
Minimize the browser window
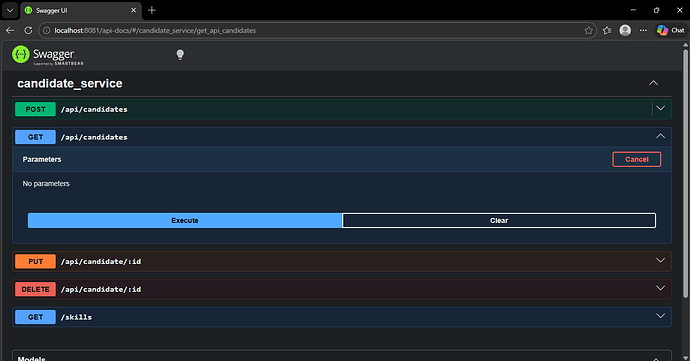633,10
